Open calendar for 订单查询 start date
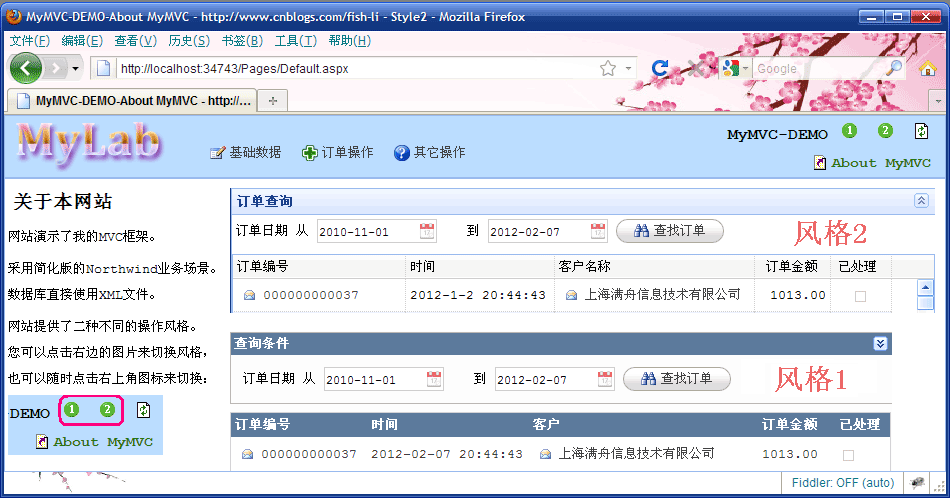Screen dimensions: 950x498 click(x=427, y=231)
